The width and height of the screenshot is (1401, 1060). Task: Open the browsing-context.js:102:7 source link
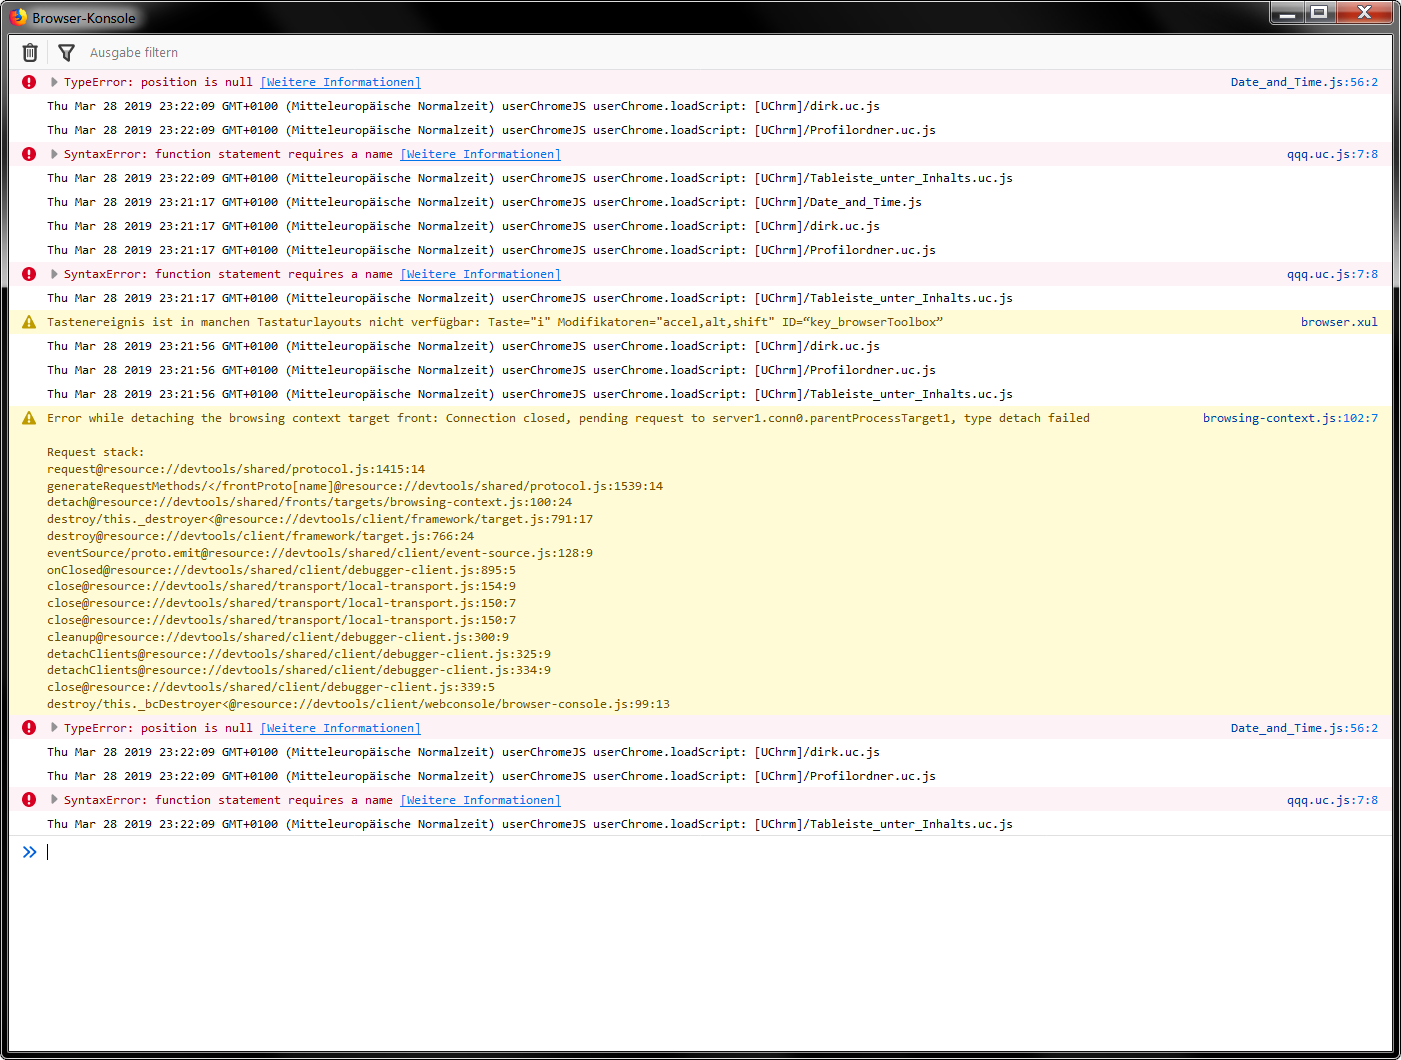(1290, 418)
